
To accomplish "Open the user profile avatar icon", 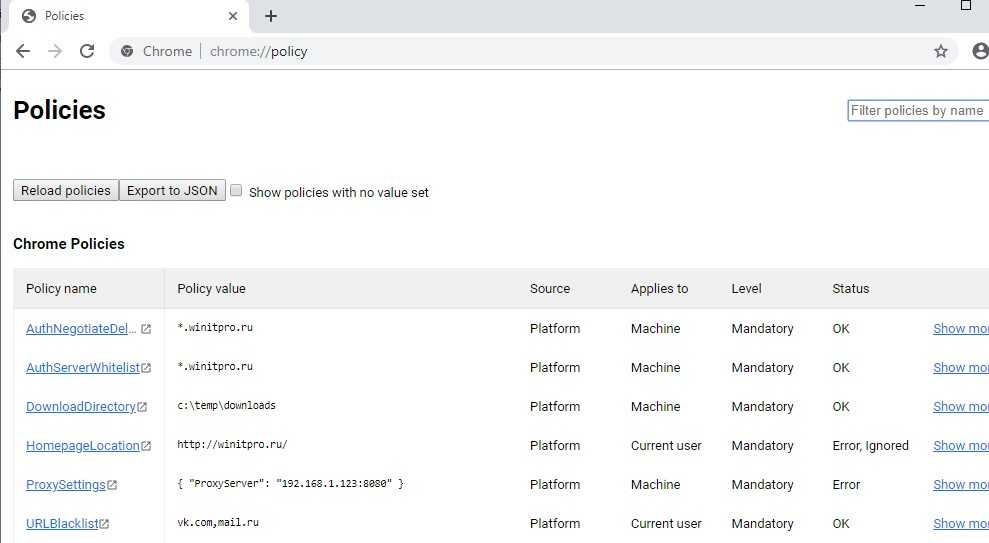I will click(980, 51).
